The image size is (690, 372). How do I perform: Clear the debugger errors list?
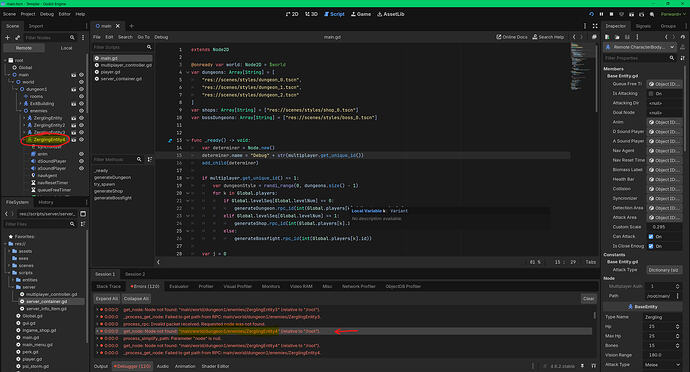tap(588, 298)
